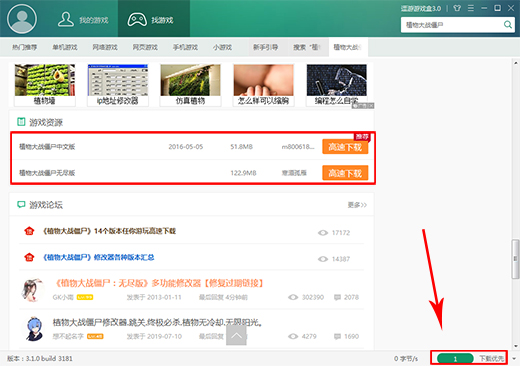The width and height of the screenshot is (520, 366).
Task: Click the 下载优先 label
Action: 492,359
